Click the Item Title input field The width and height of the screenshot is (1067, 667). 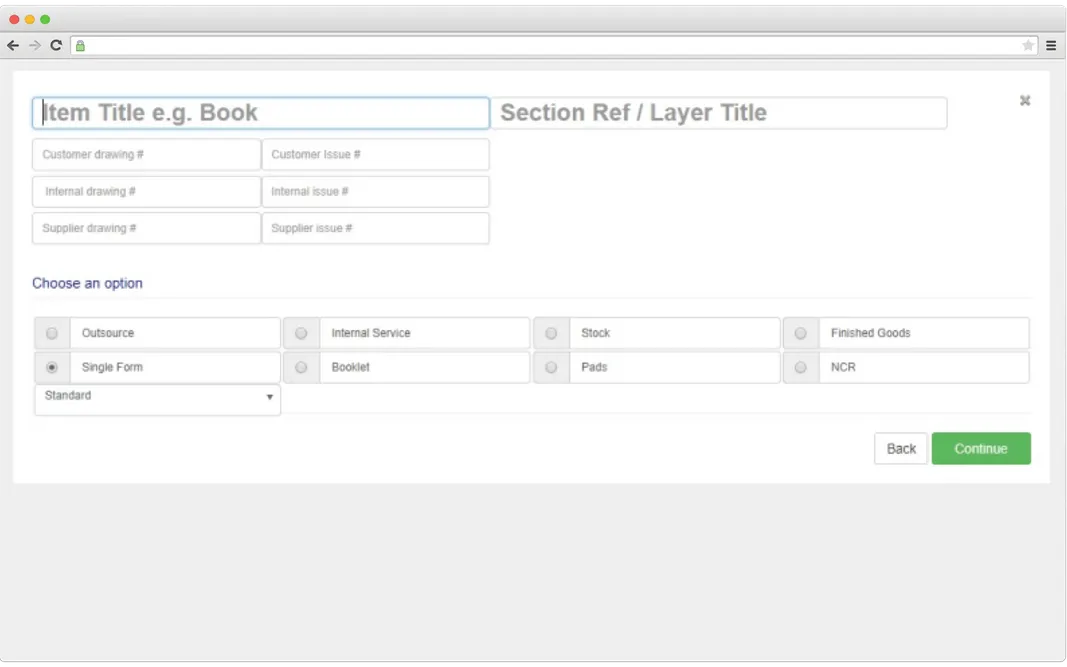260,113
